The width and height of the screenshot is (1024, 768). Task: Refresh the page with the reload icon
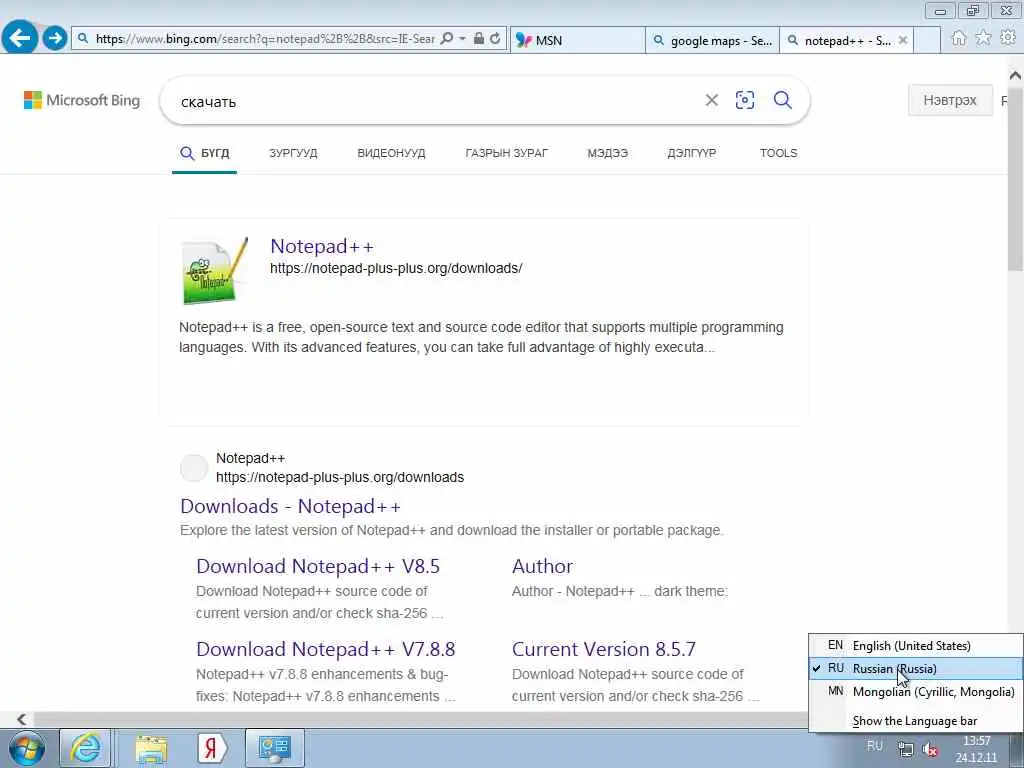coord(496,39)
